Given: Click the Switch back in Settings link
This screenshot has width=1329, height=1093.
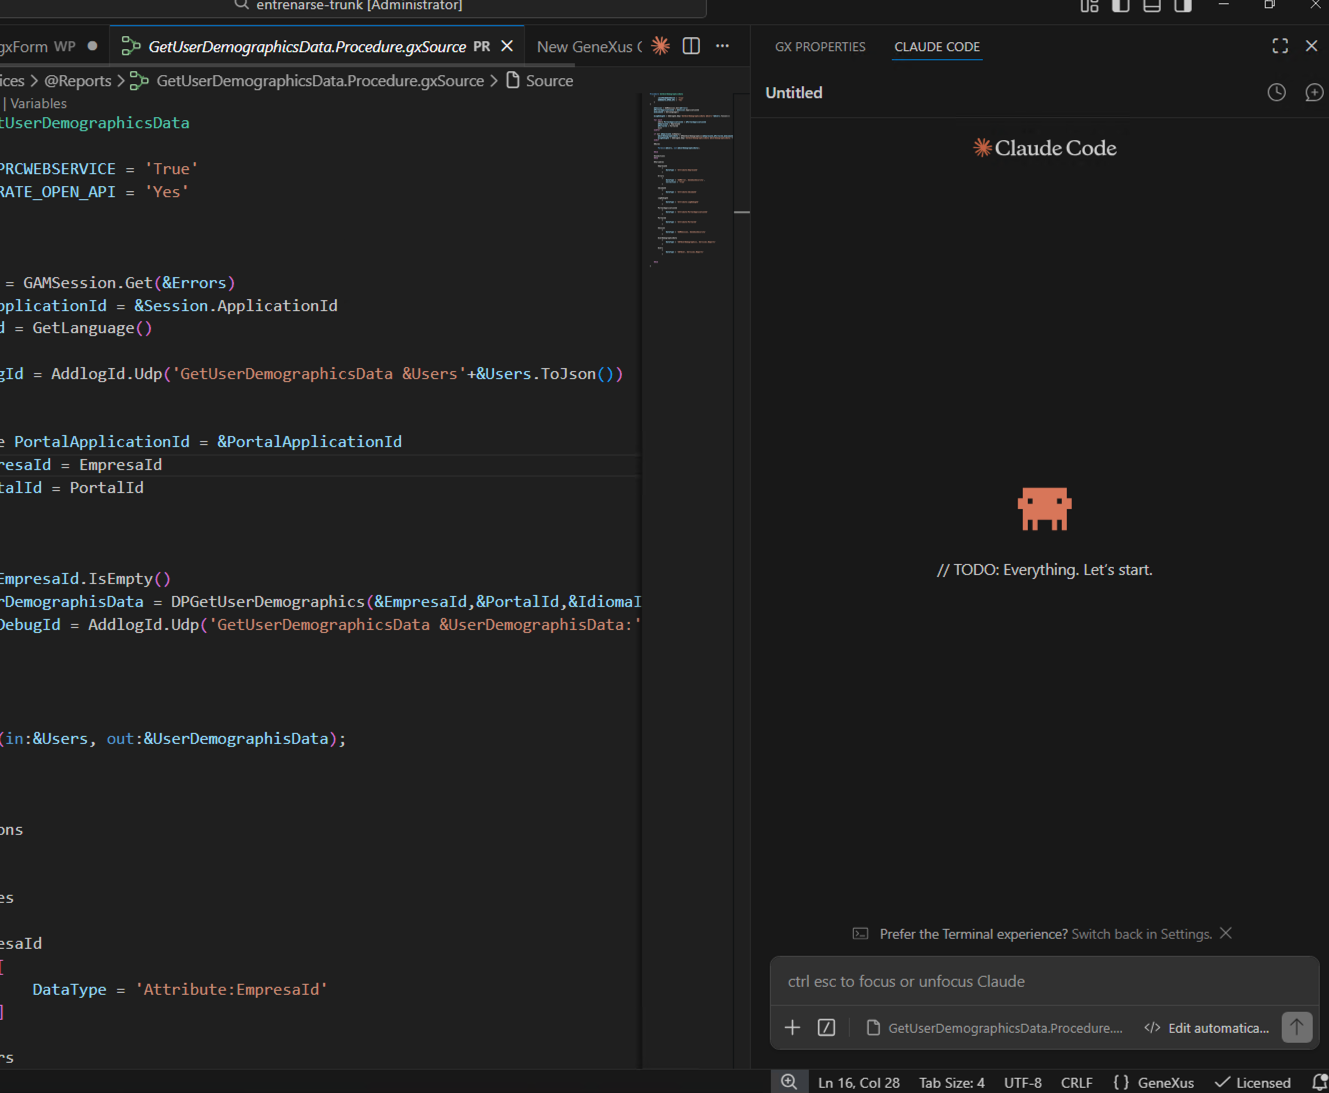Looking at the screenshot, I should tap(1141, 934).
